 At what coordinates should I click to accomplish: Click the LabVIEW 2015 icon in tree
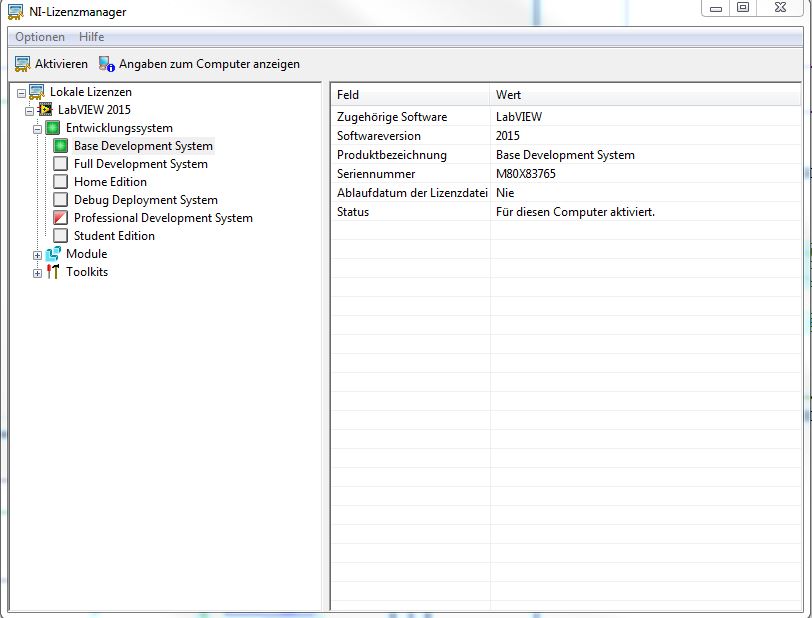[45, 110]
